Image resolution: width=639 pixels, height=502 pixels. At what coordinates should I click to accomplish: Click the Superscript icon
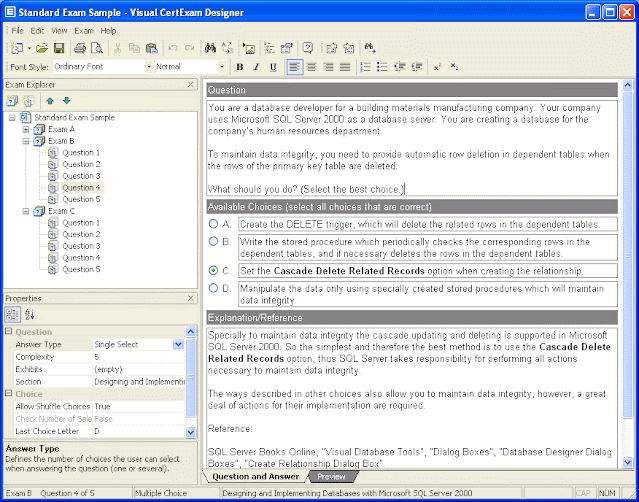click(438, 67)
